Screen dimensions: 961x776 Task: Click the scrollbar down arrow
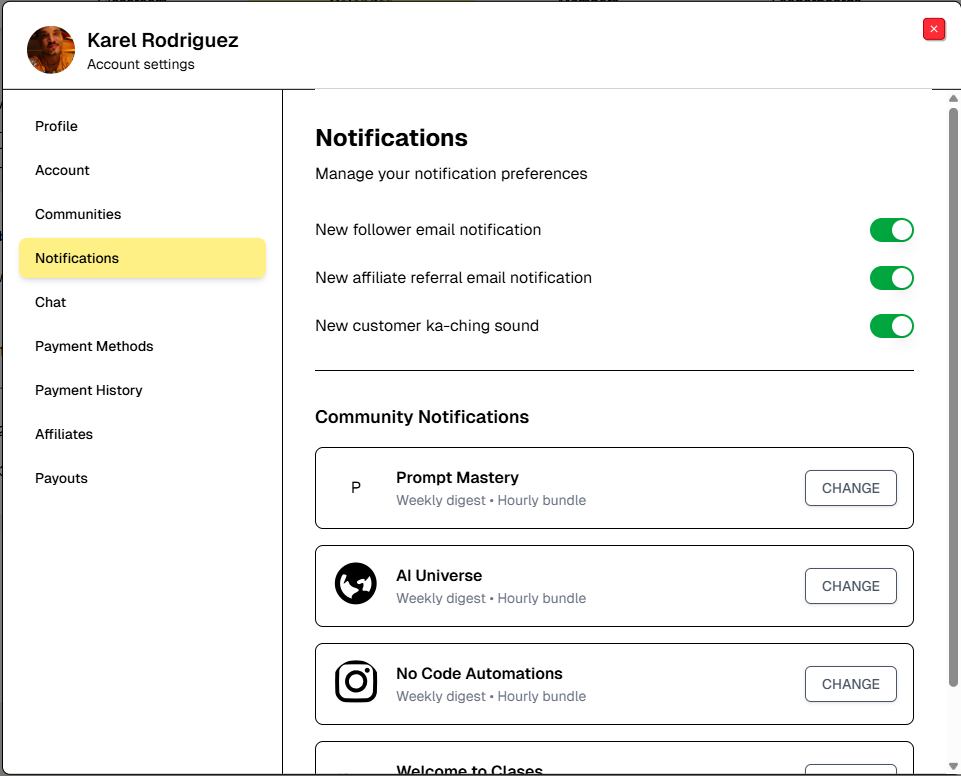tap(953, 766)
